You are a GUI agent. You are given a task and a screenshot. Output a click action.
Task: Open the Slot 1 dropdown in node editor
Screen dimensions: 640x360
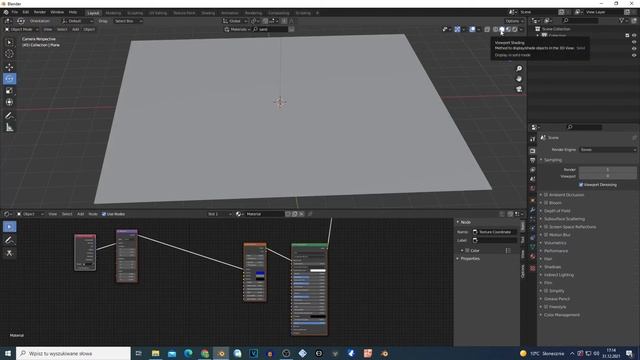pyautogui.click(x=220, y=214)
